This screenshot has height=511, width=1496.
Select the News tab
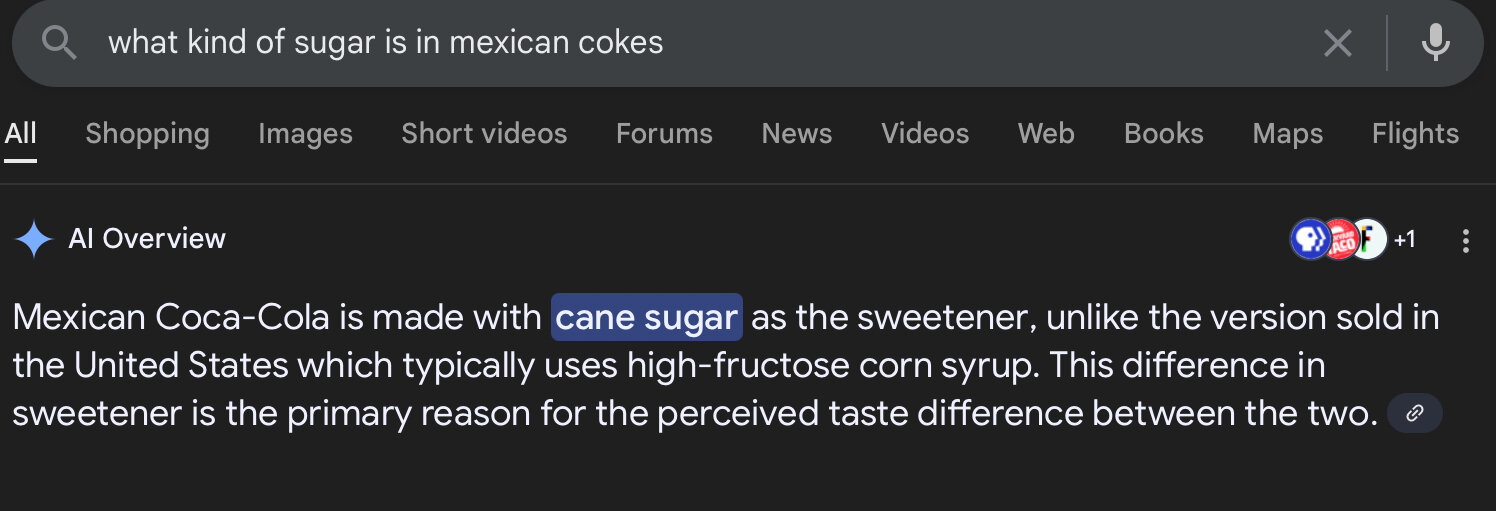(x=797, y=133)
